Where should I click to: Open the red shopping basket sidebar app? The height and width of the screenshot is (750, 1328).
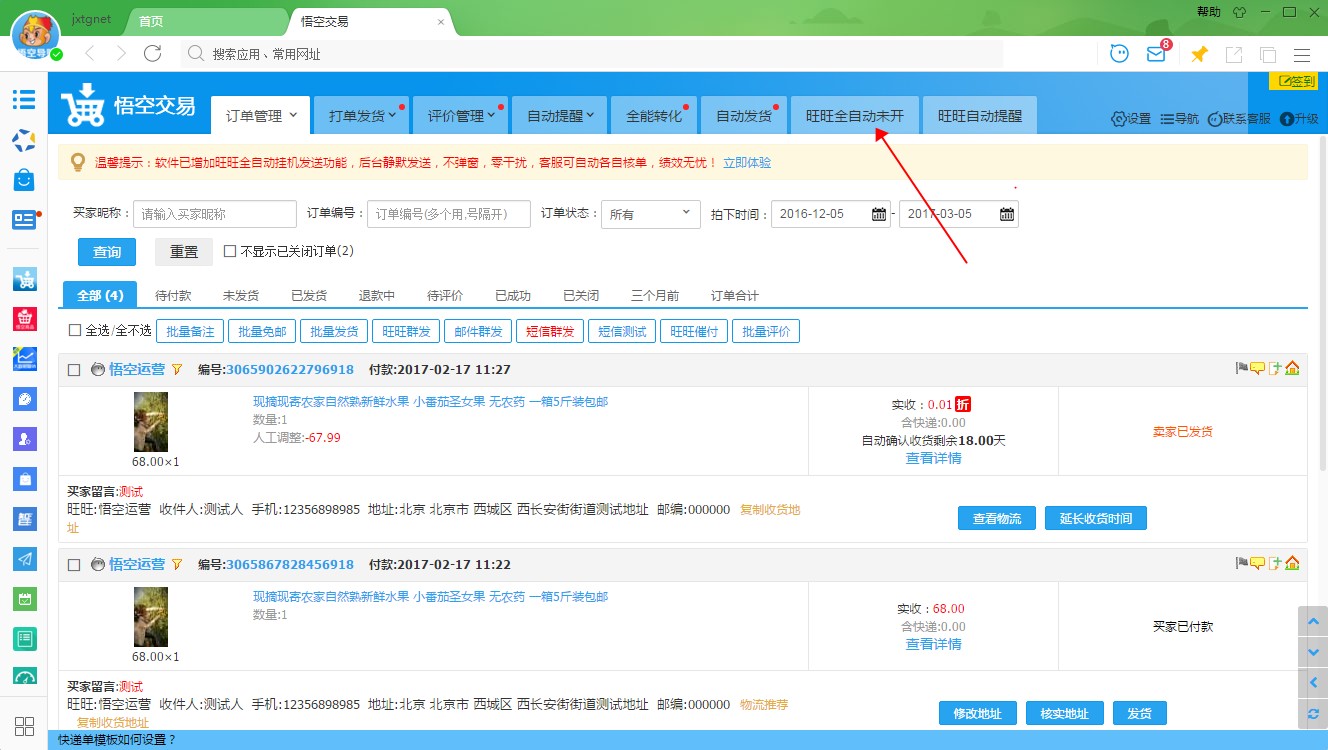coord(24,318)
